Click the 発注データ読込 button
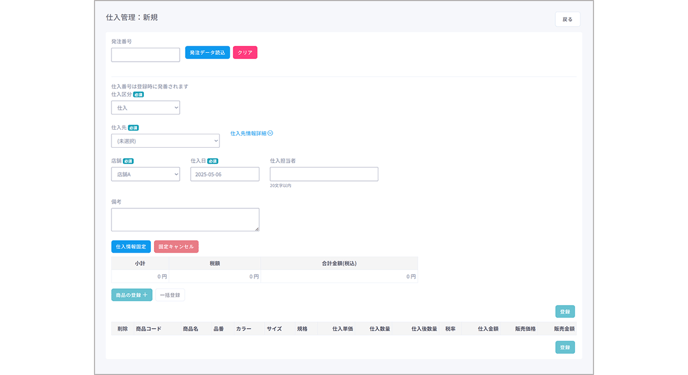The image size is (688, 375). pos(207,53)
